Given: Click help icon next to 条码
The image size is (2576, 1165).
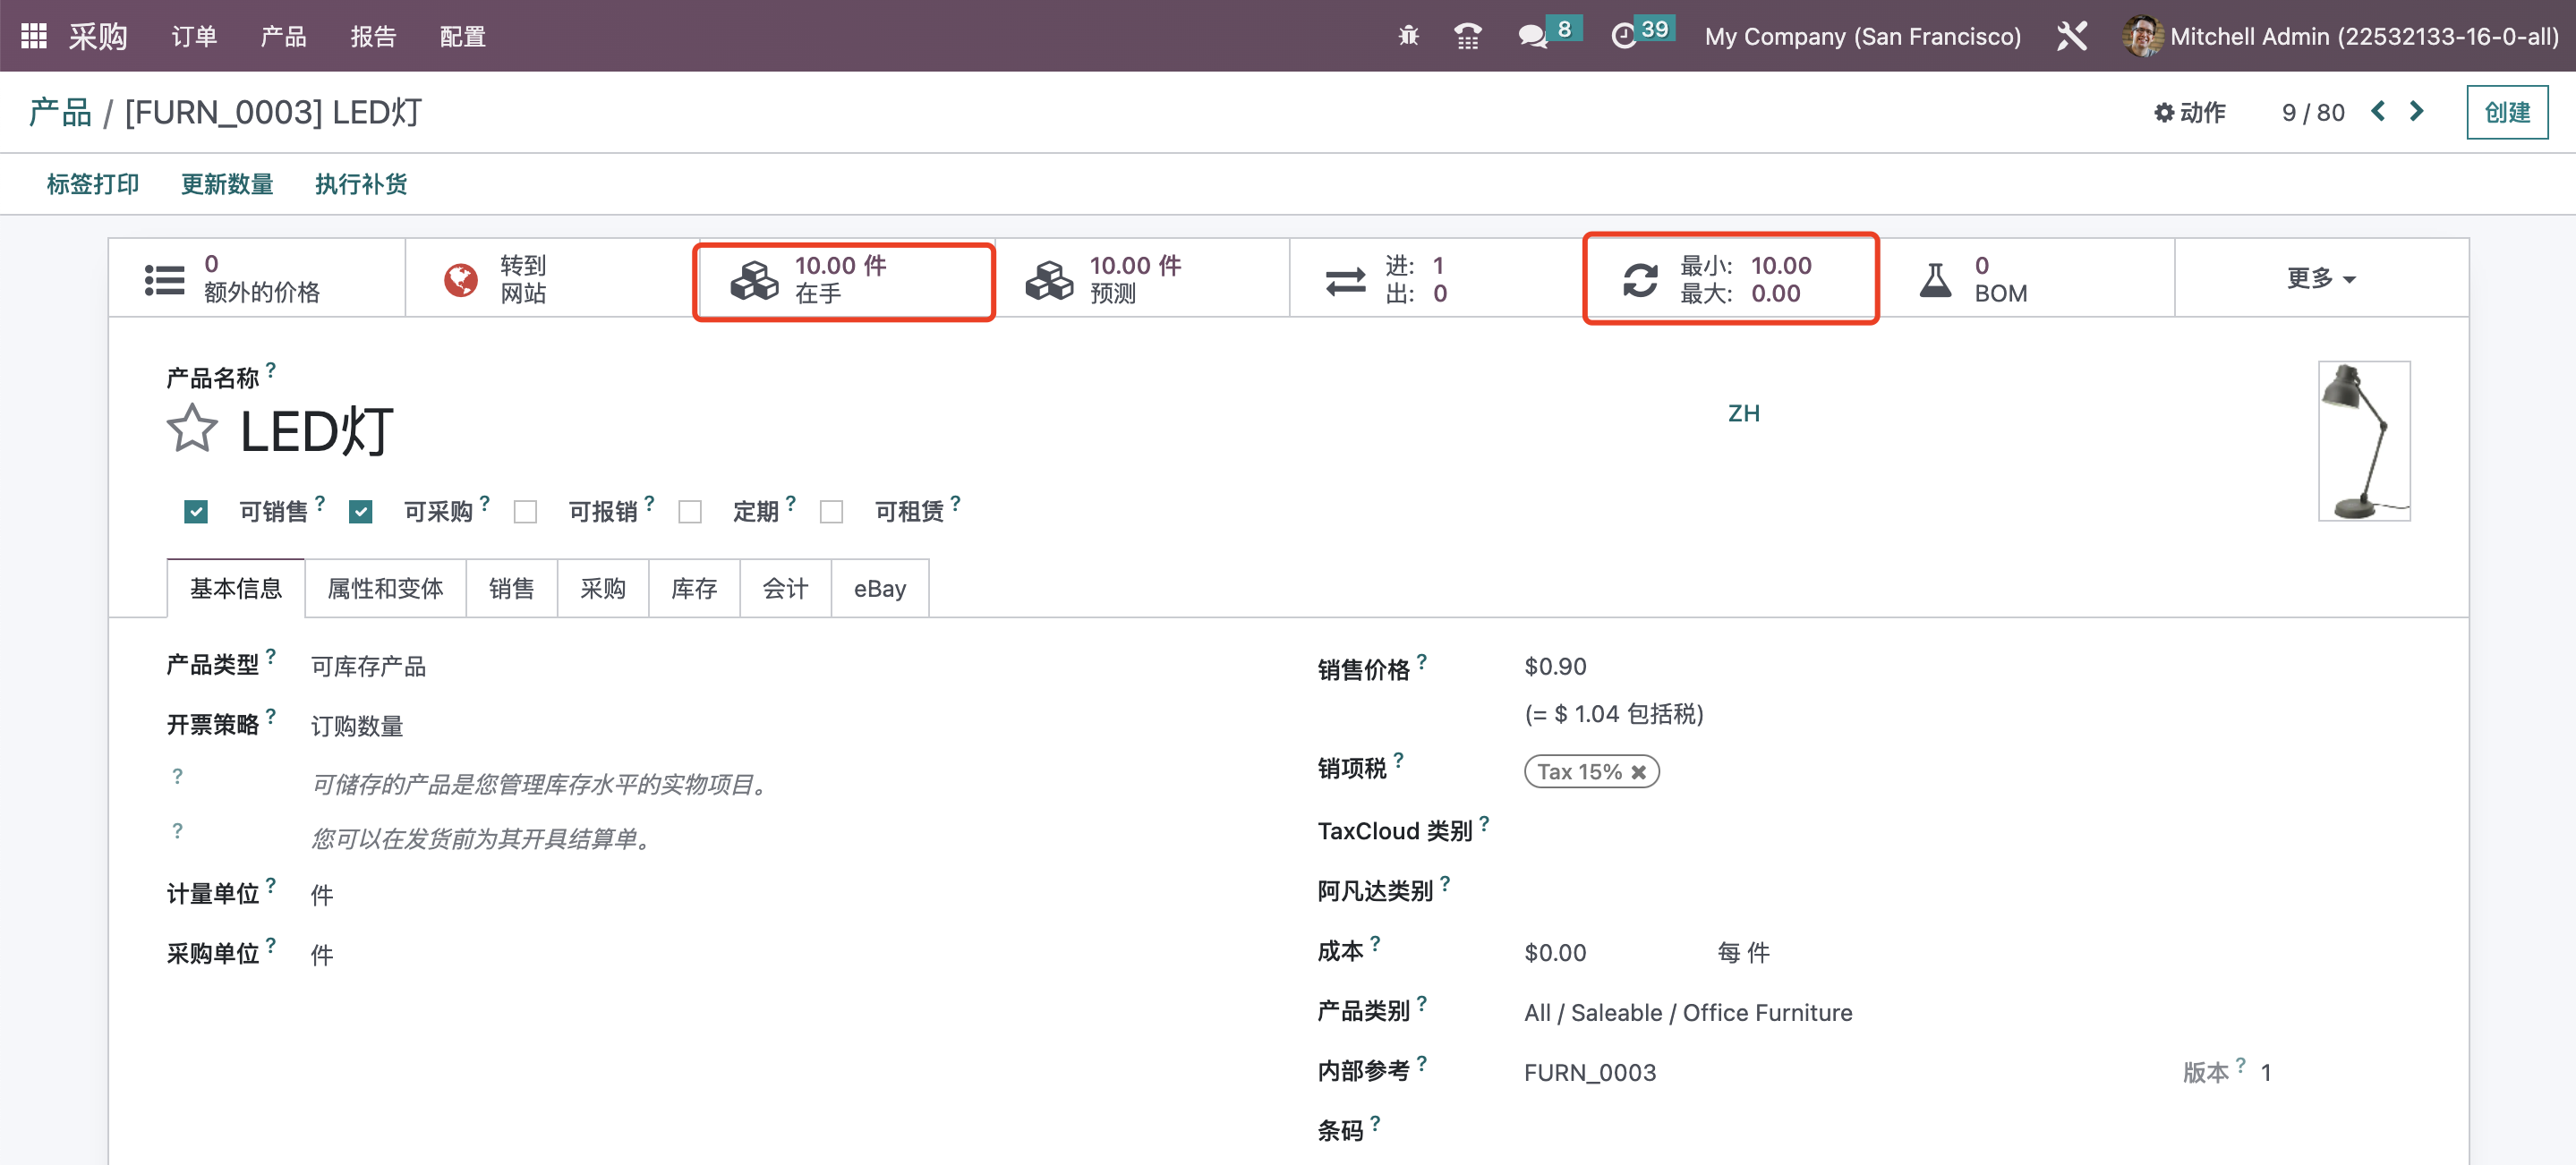Looking at the screenshot, I should 1375,1122.
